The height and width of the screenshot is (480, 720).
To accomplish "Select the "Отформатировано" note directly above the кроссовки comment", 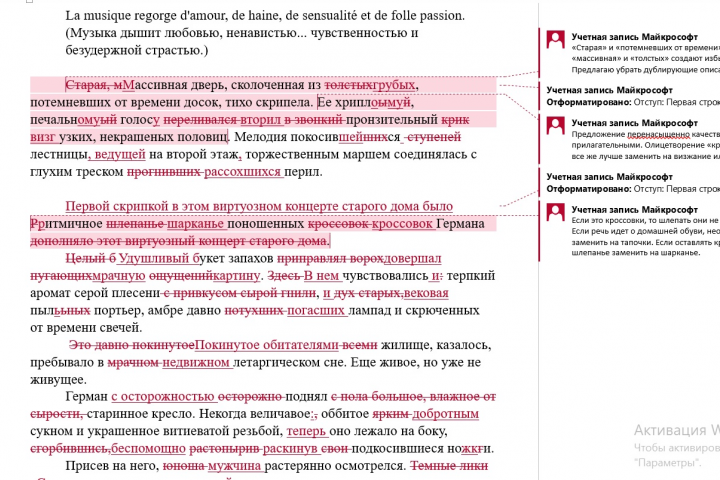I will coord(633,183).
